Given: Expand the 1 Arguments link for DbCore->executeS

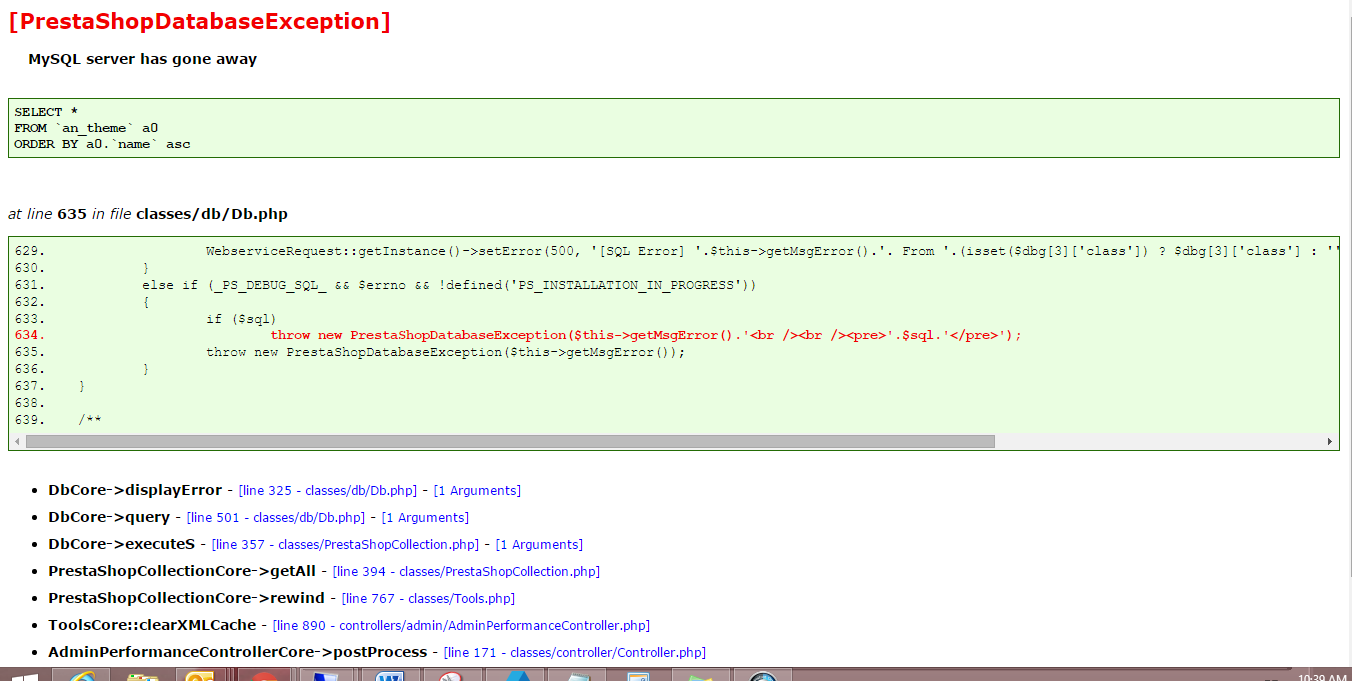Looking at the screenshot, I should (x=539, y=545).
